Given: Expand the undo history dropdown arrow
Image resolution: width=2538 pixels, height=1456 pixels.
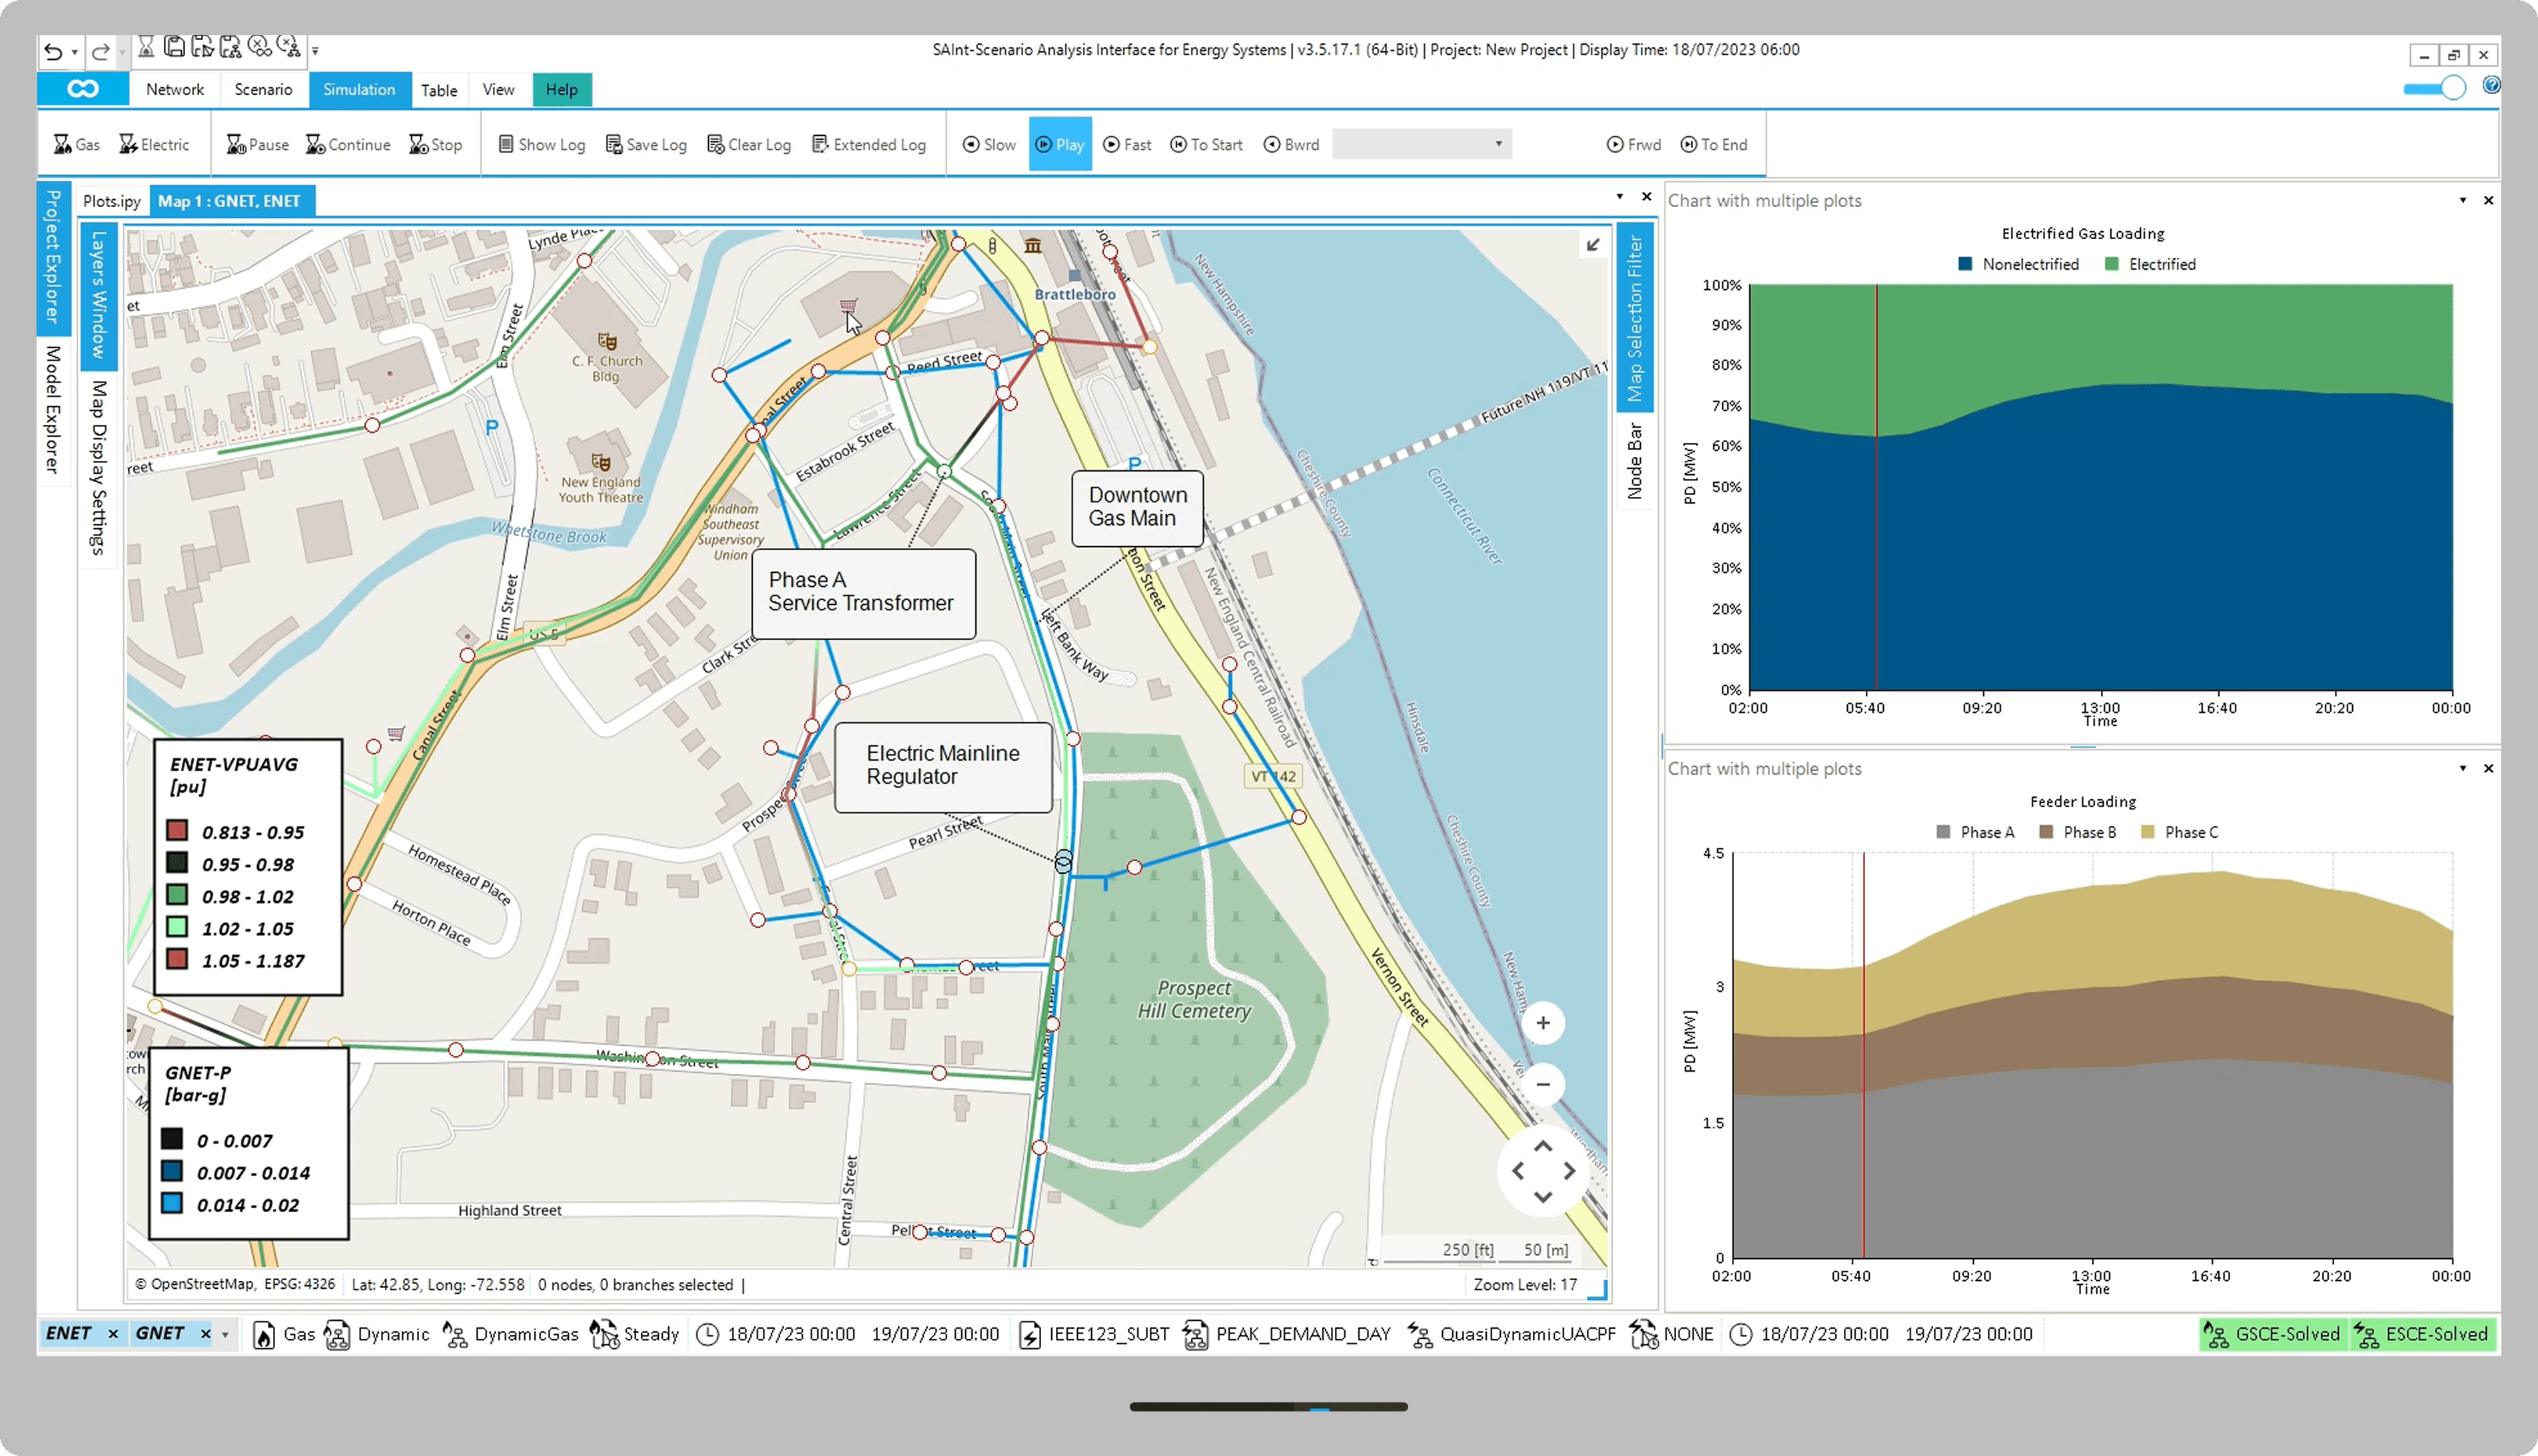Looking at the screenshot, I should (75, 52).
